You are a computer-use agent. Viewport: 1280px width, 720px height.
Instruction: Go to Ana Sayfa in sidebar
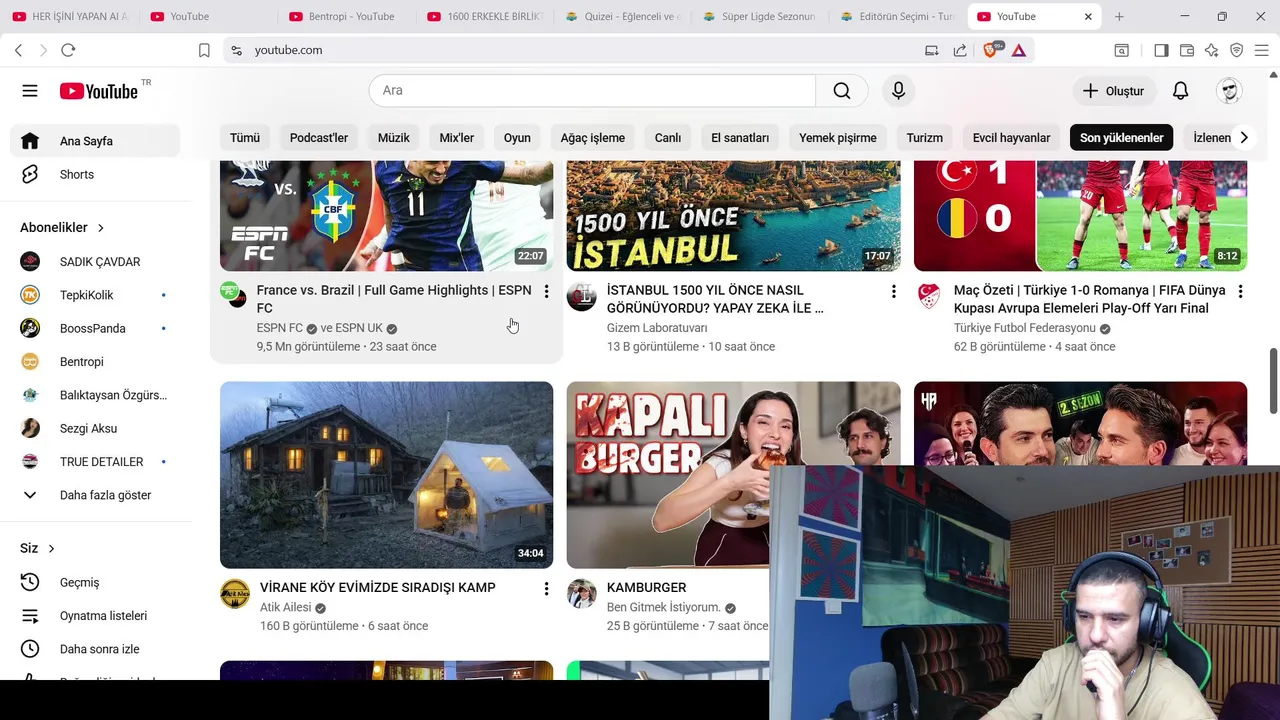pos(95,141)
